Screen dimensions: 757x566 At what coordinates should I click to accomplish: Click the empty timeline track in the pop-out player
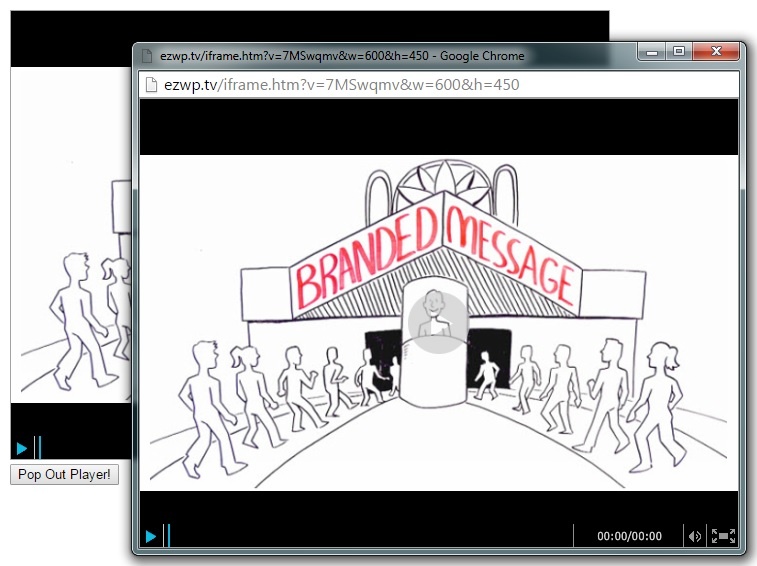tap(370, 537)
